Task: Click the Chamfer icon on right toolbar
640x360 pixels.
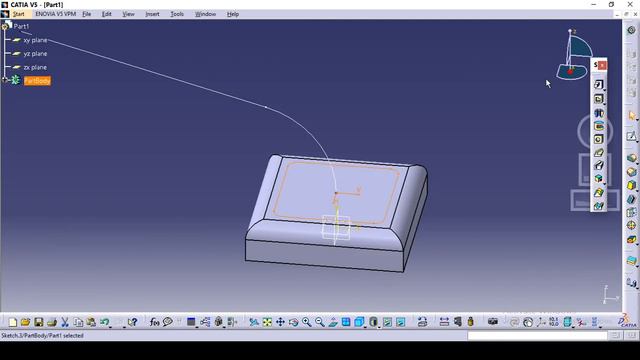Action: [x=631, y=172]
